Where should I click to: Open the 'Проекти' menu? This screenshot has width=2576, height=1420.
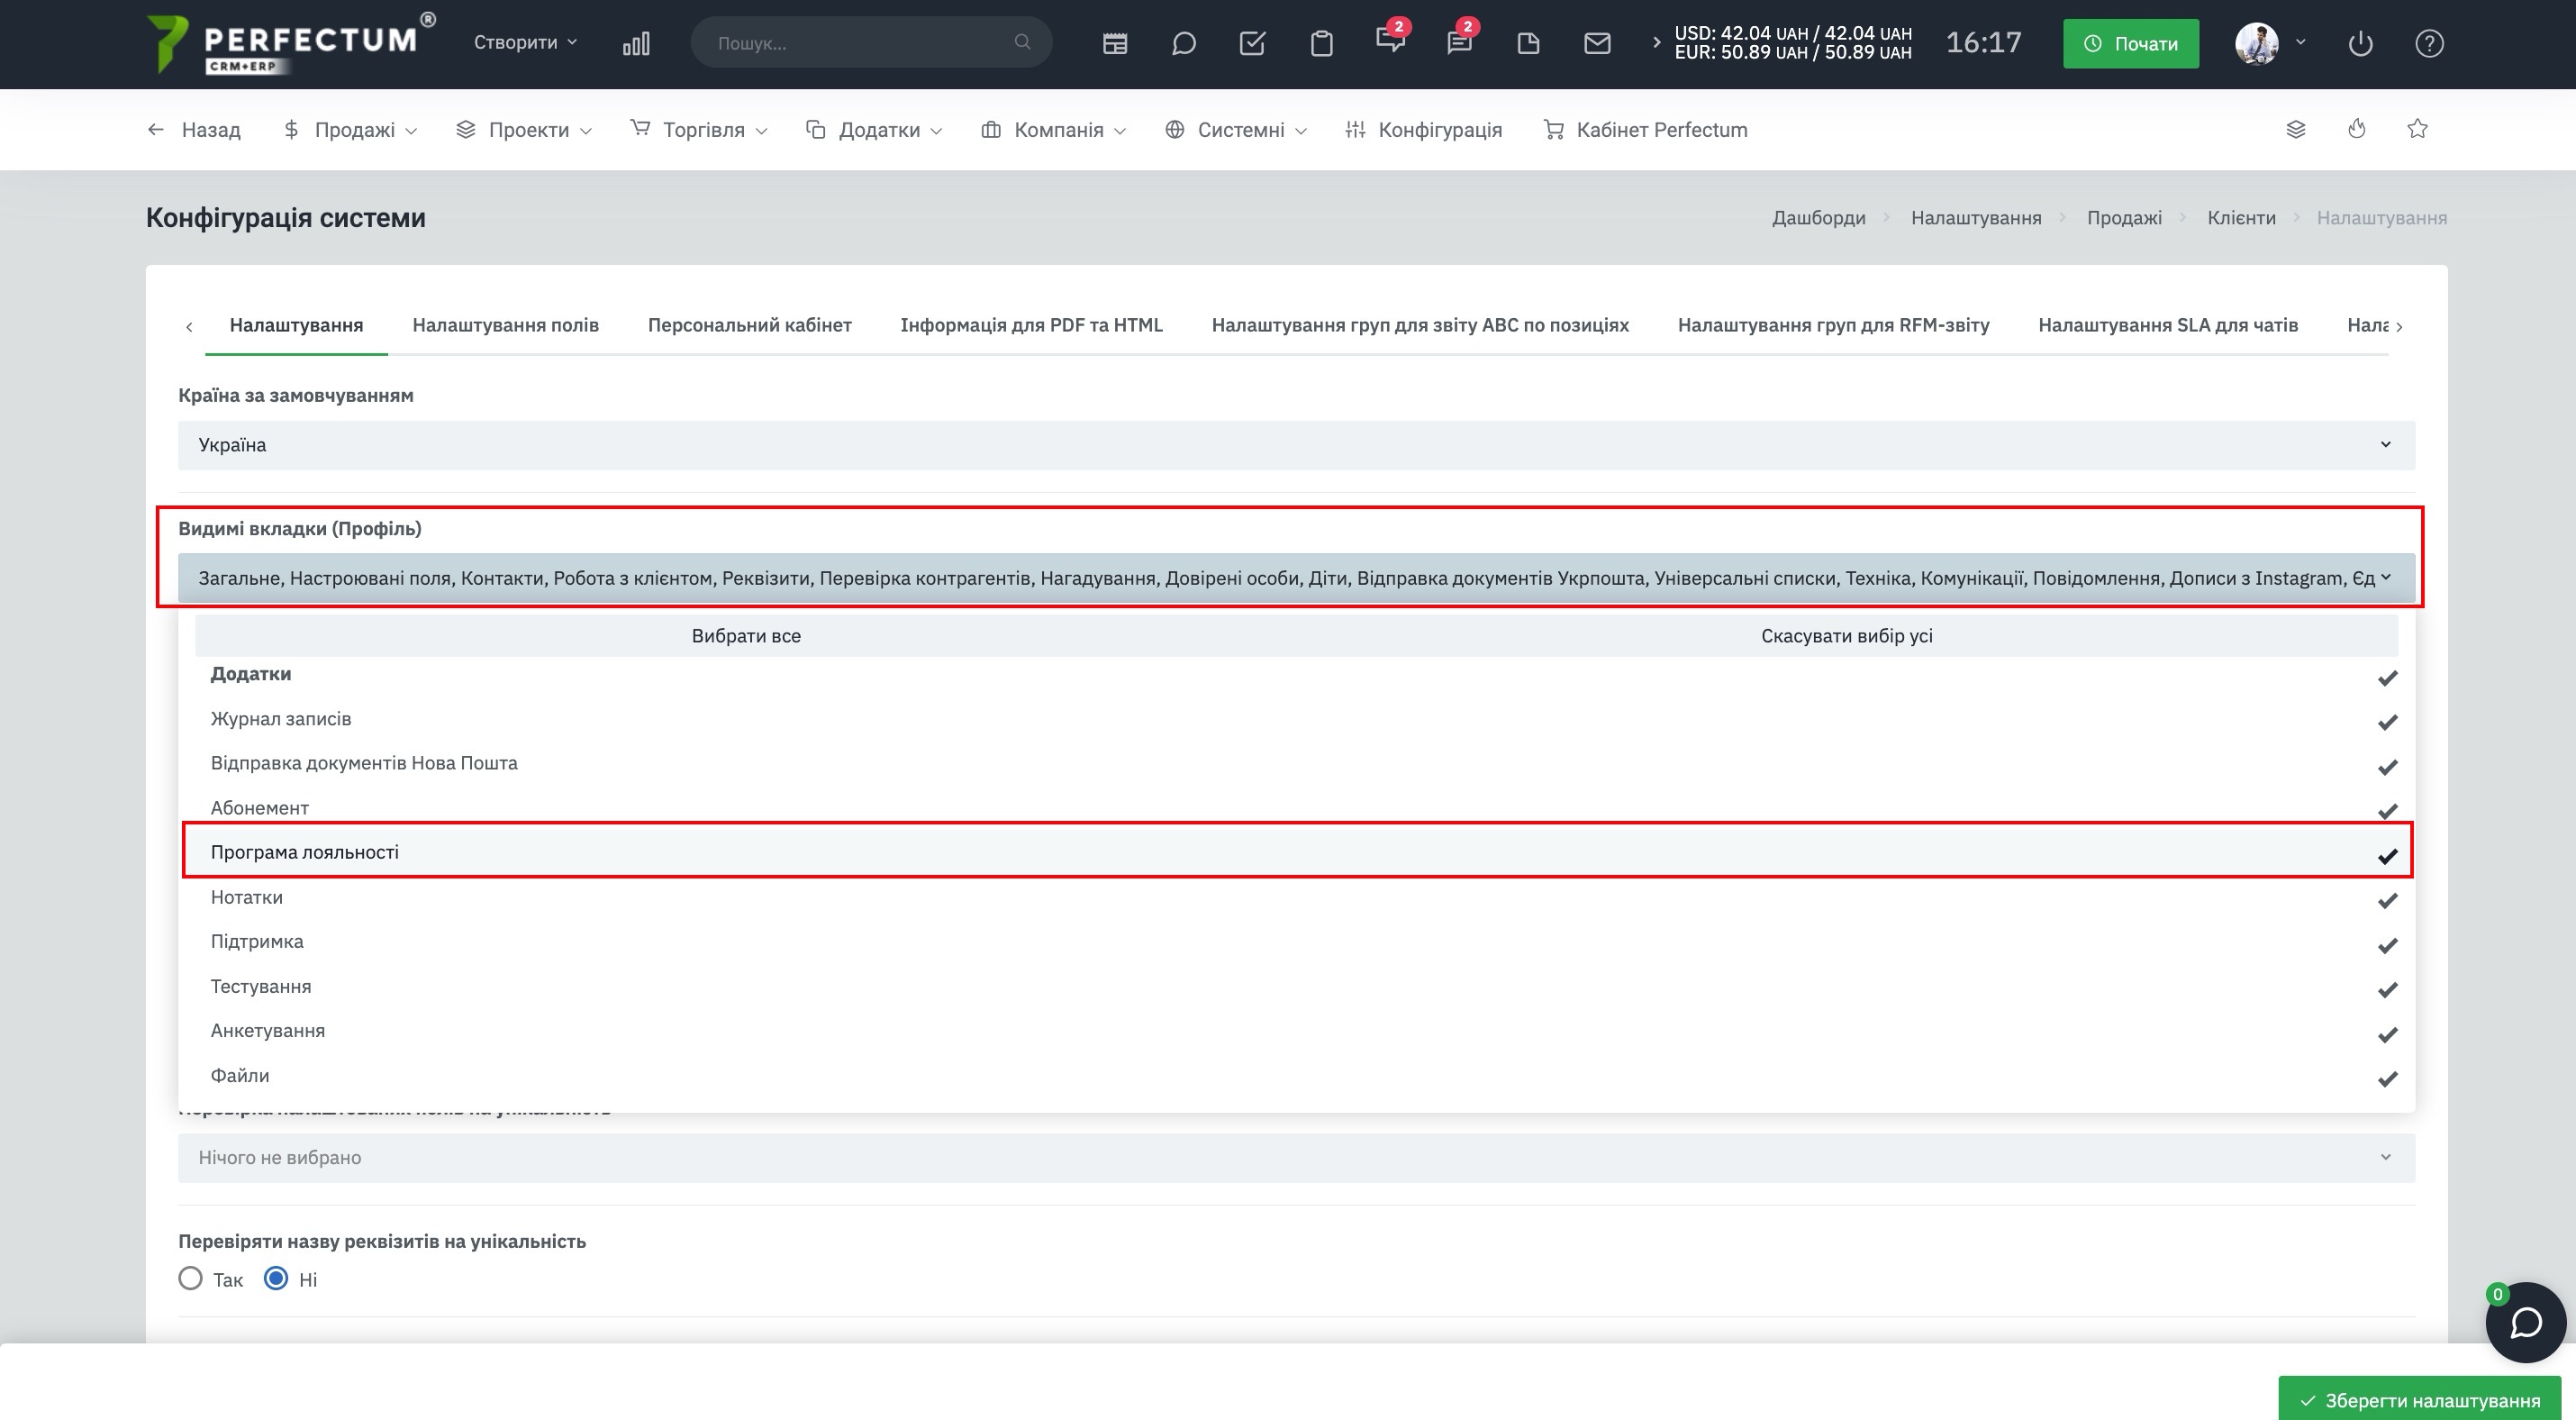tap(524, 129)
